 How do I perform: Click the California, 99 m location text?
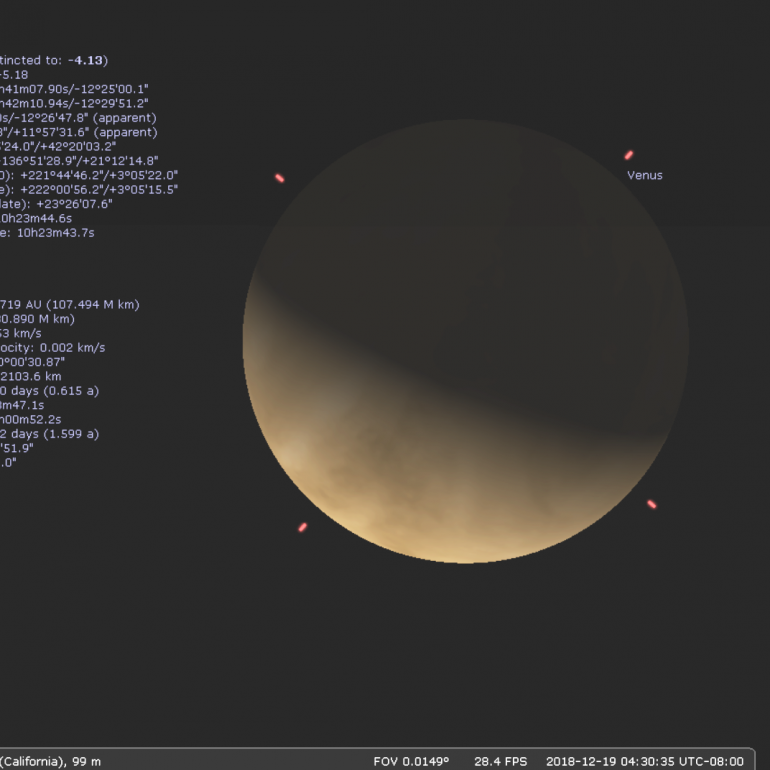pyautogui.click(x=50, y=761)
